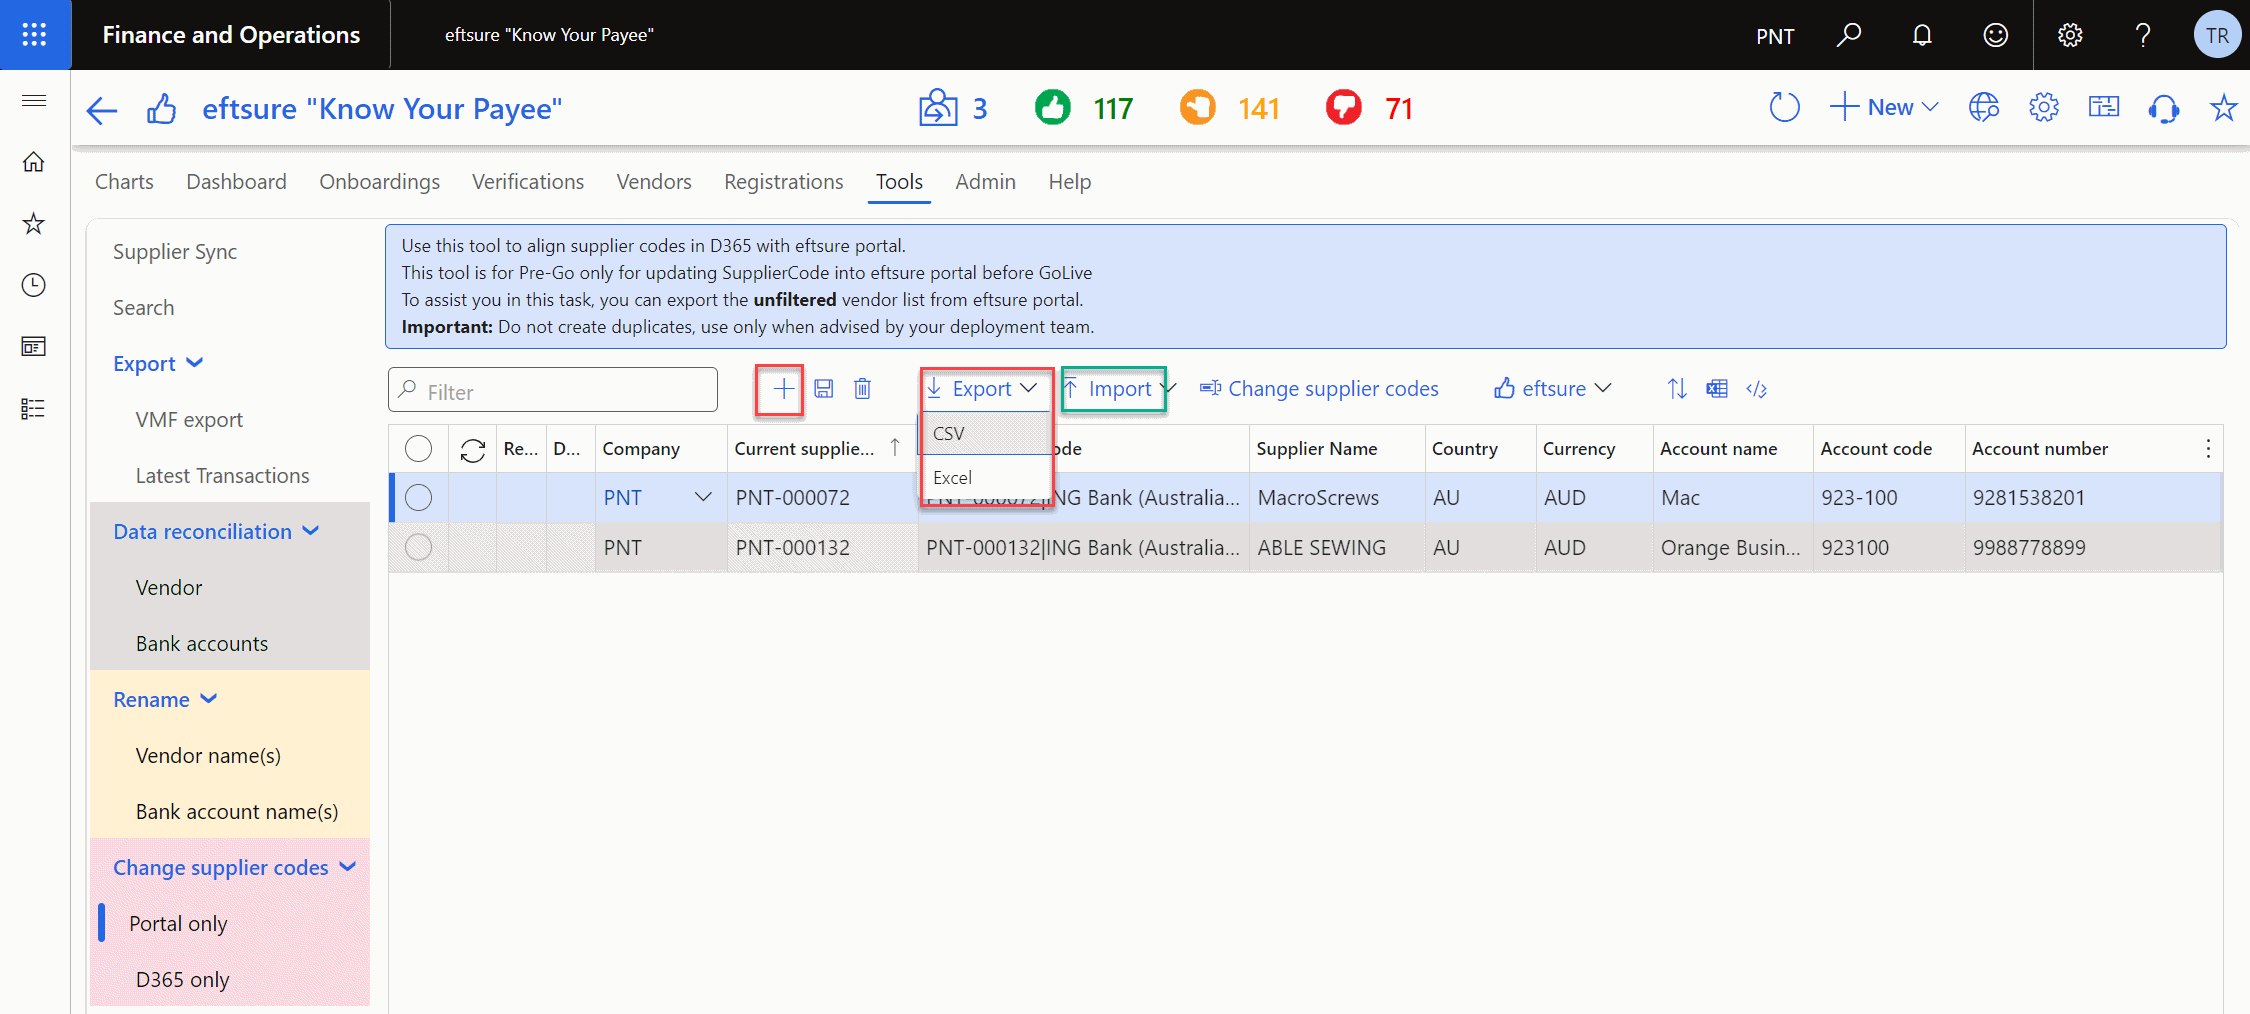Collapse the Rename section

coord(165,700)
